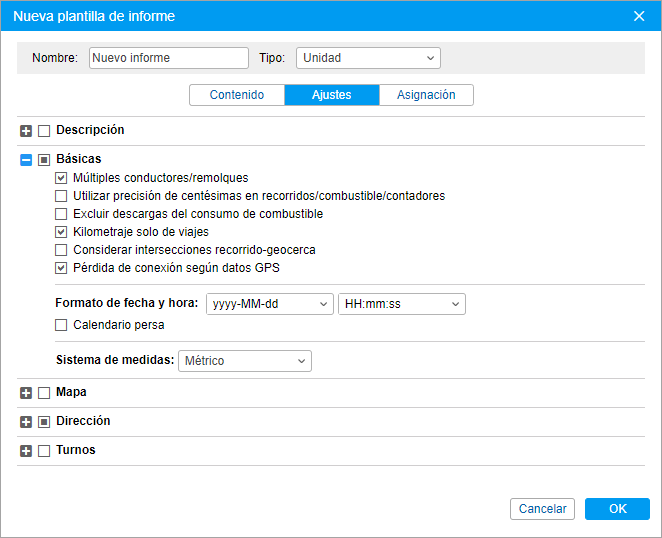Open the Sistema de medidas Métrico dropdown

tap(245, 361)
